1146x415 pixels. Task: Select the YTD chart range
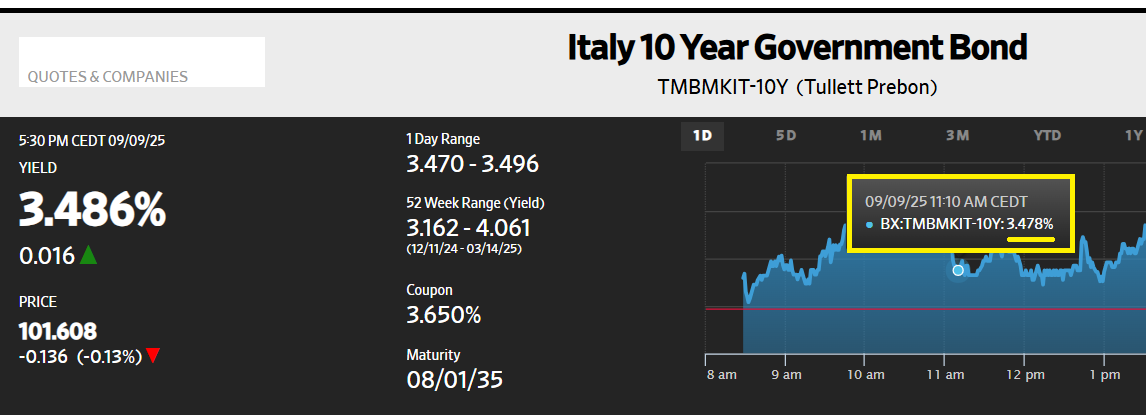[x=1047, y=136]
